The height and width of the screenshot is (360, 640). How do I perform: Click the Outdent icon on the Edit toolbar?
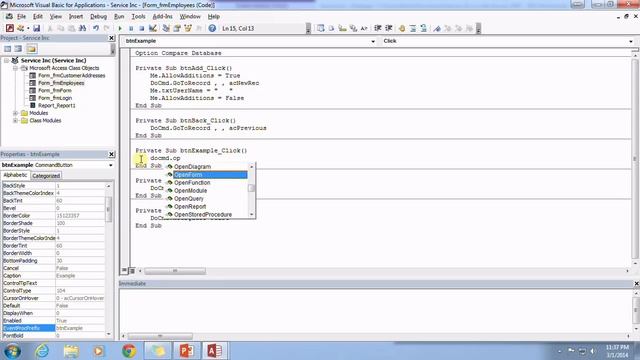(389, 28)
